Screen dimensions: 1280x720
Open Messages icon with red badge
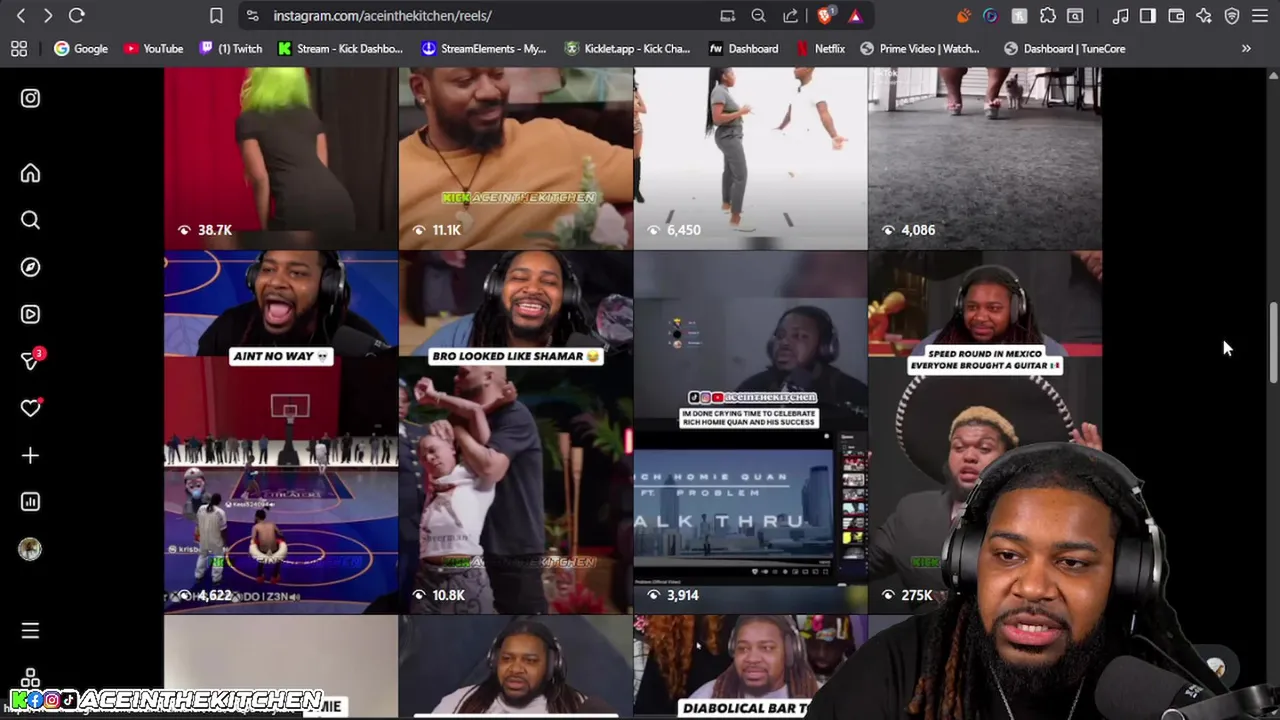(x=31, y=360)
